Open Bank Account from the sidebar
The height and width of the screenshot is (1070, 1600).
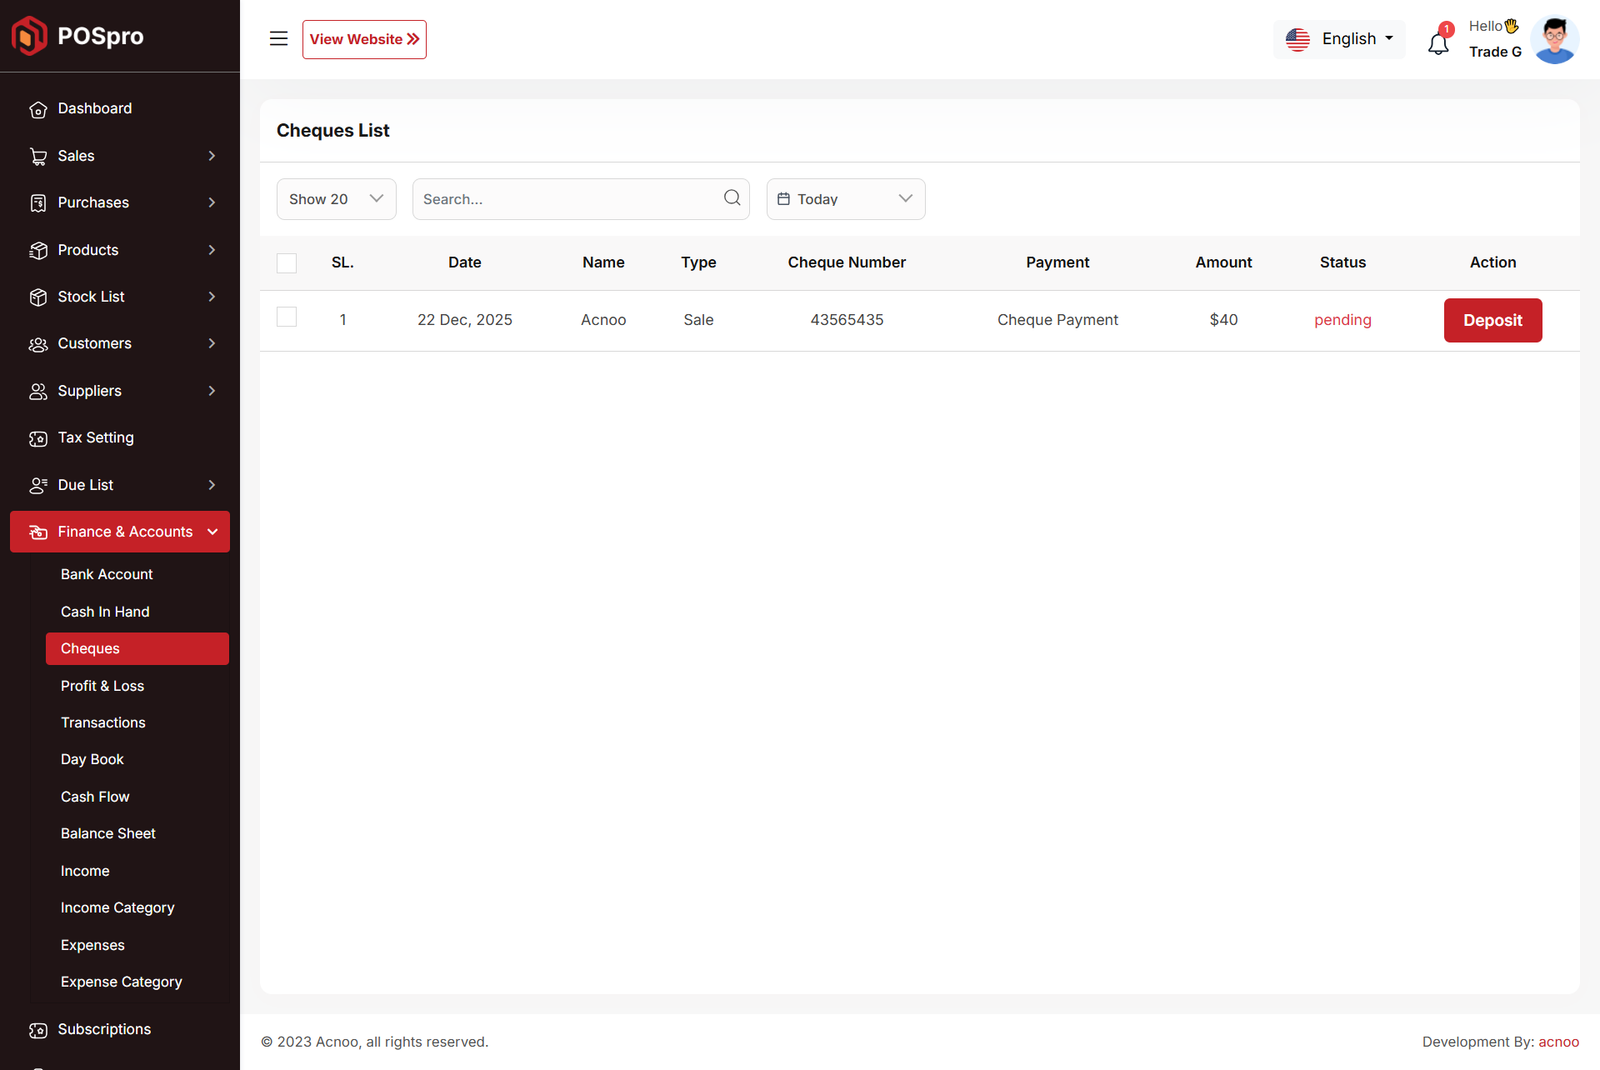pos(107,574)
